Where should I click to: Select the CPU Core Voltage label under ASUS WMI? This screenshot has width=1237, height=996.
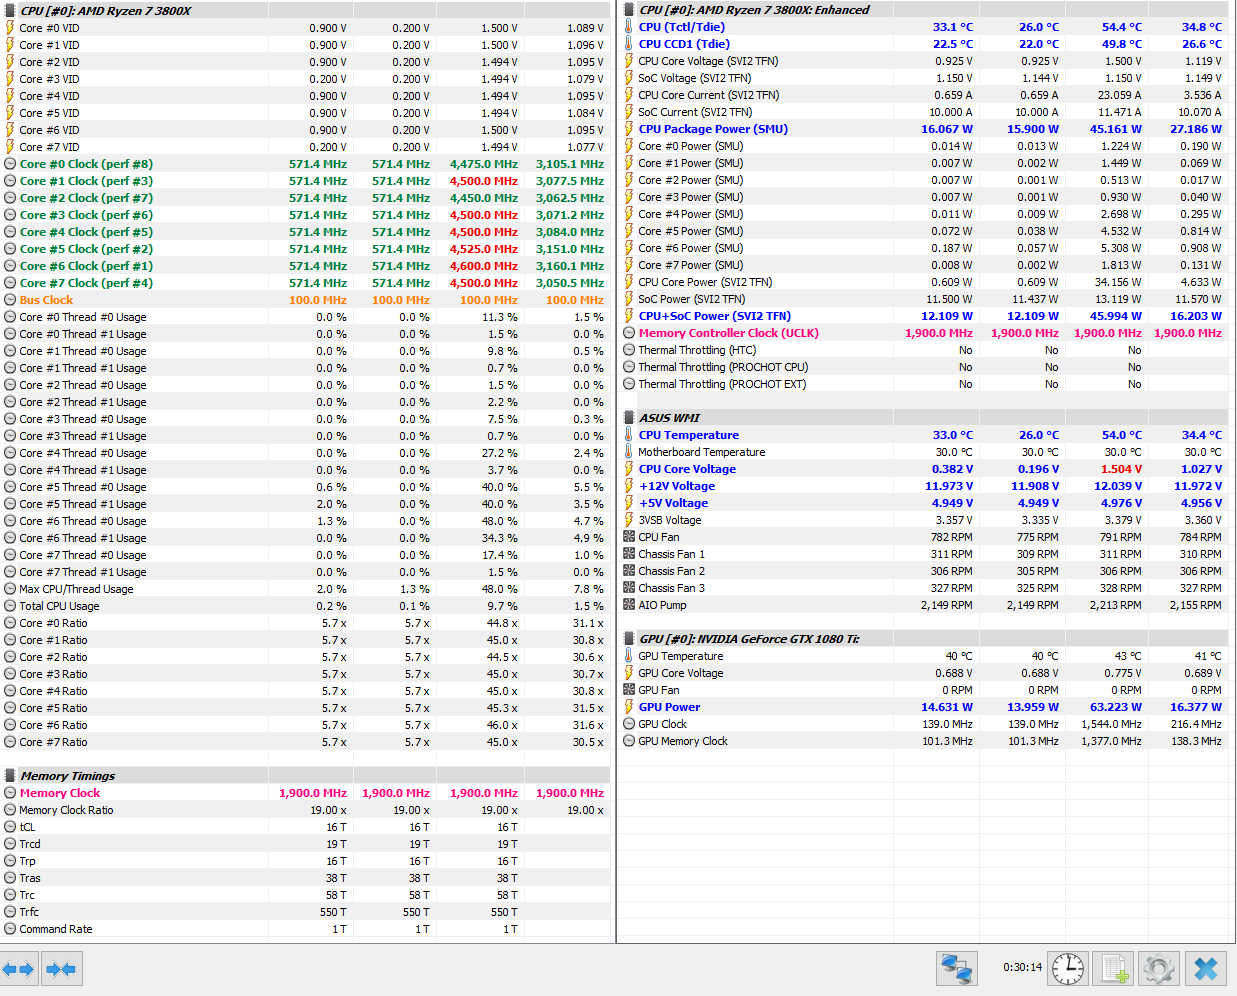click(687, 469)
